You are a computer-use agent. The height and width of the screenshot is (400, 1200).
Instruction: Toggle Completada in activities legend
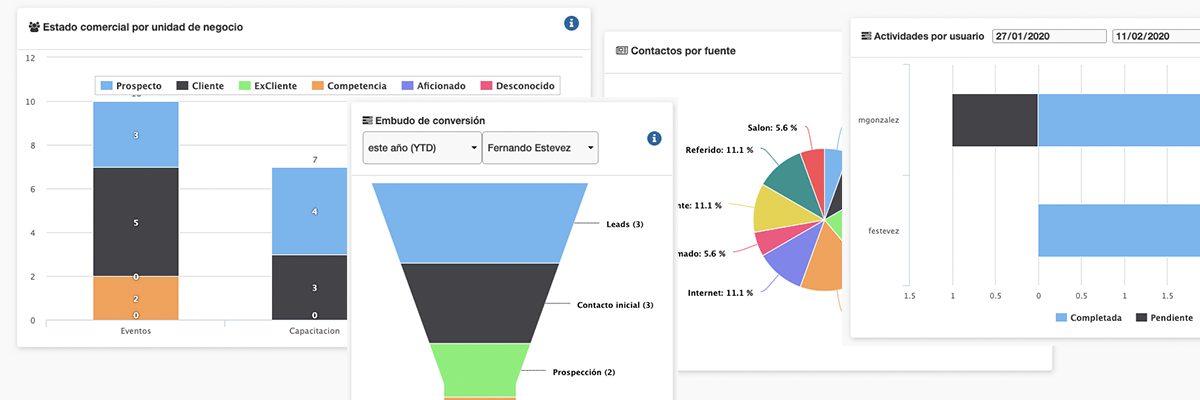pyautogui.click(x=1089, y=318)
